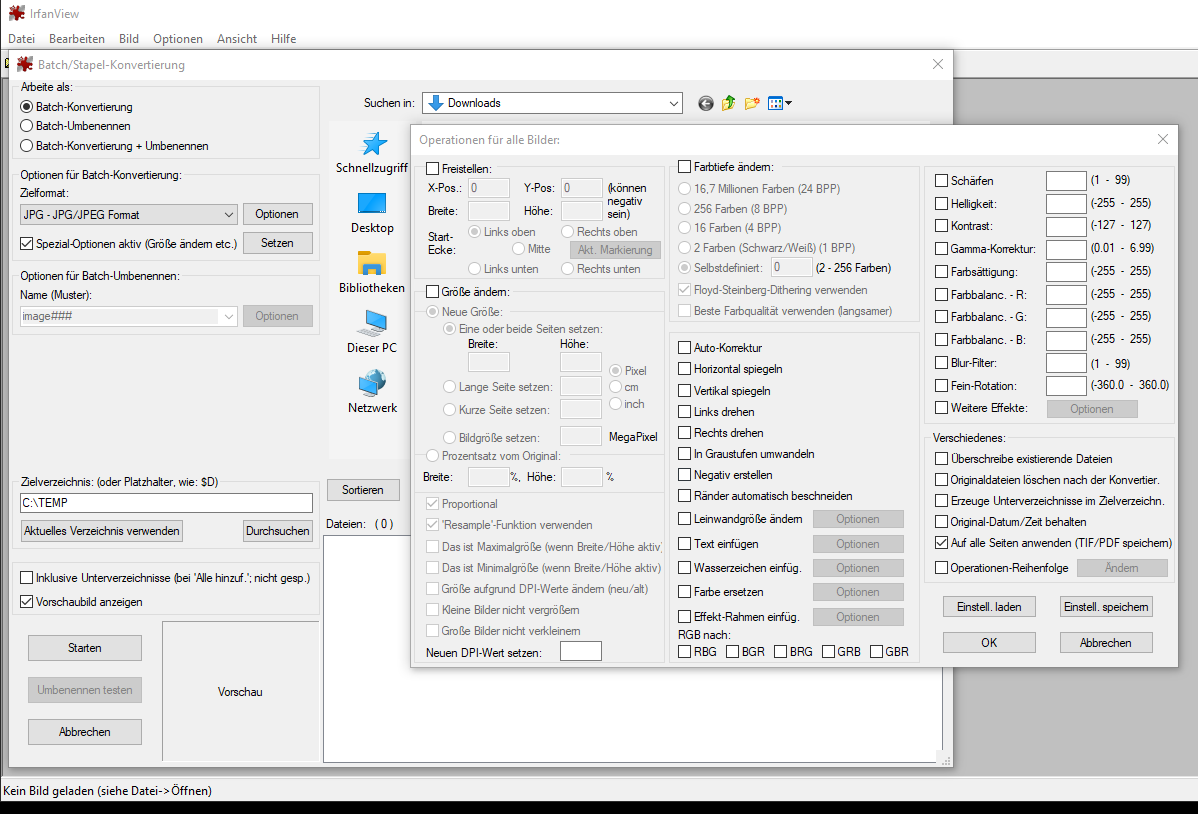Open the Netzwerk globe icon

372,383
